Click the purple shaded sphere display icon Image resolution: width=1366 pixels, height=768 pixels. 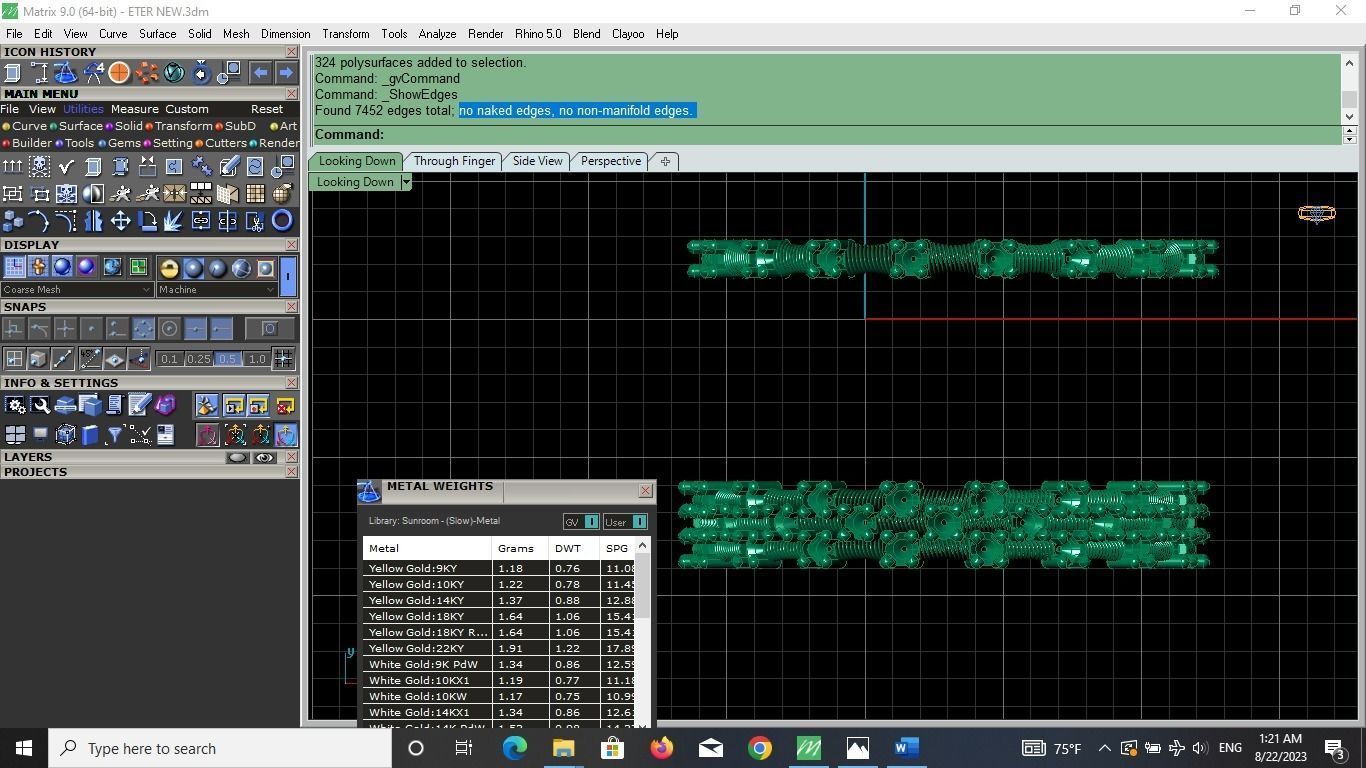pyautogui.click(x=87, y=267)
